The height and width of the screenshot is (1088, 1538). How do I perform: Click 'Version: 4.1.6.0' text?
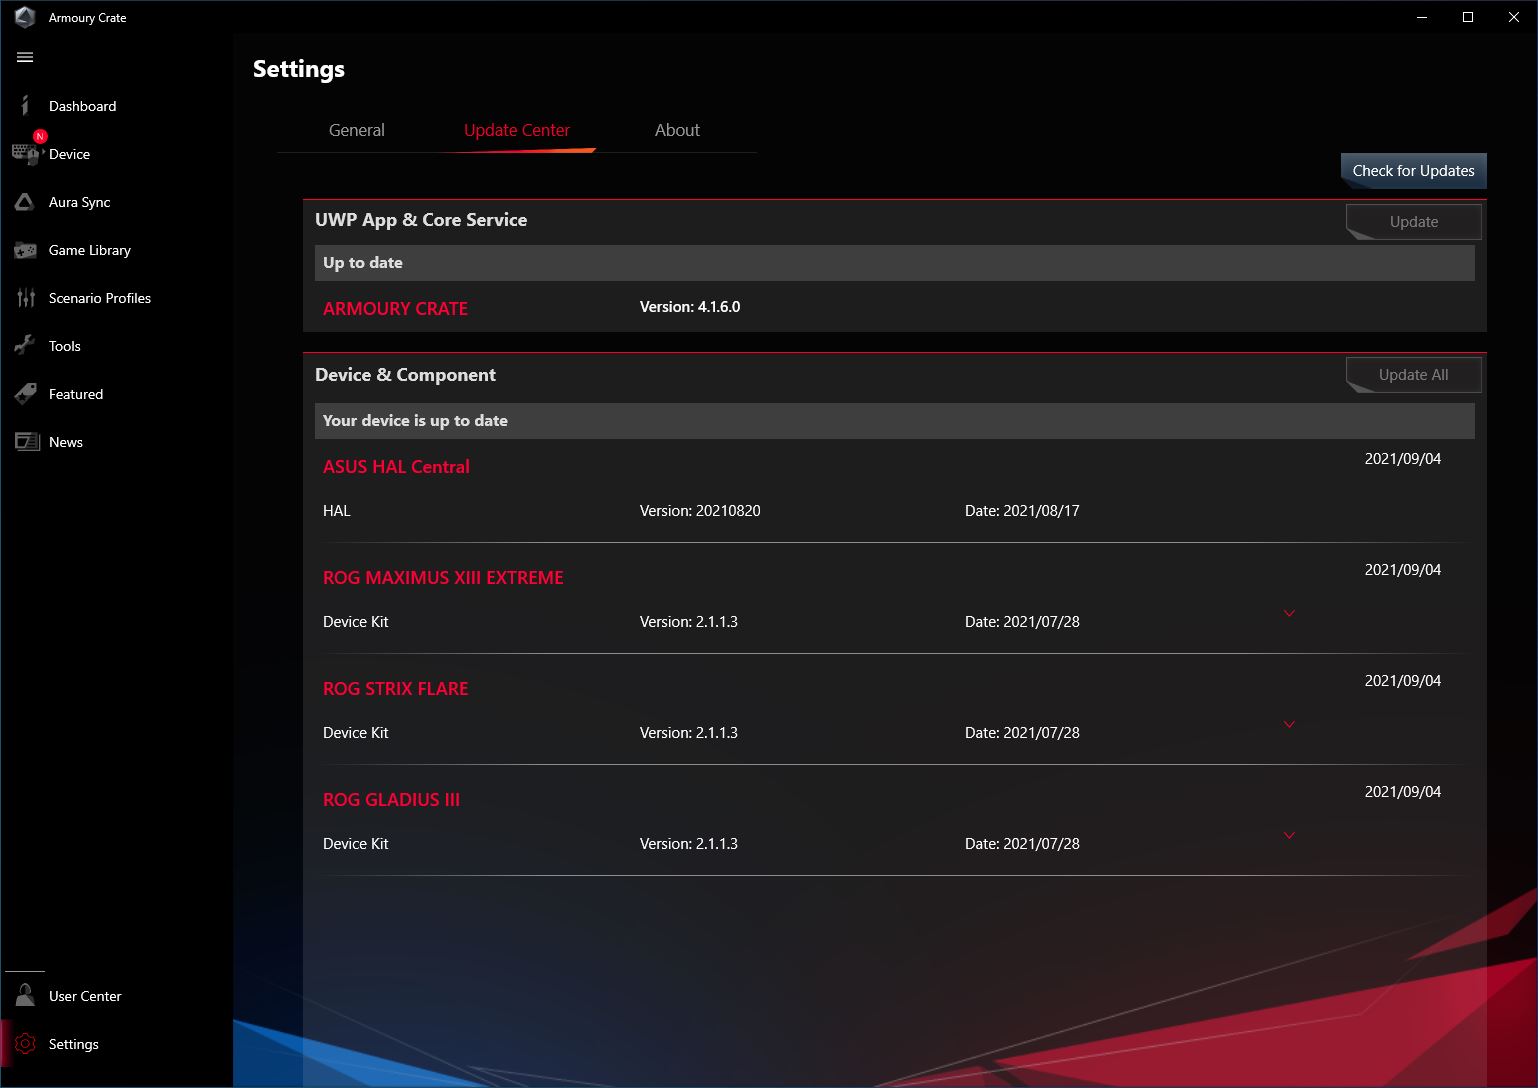click(x=690, y=307)
